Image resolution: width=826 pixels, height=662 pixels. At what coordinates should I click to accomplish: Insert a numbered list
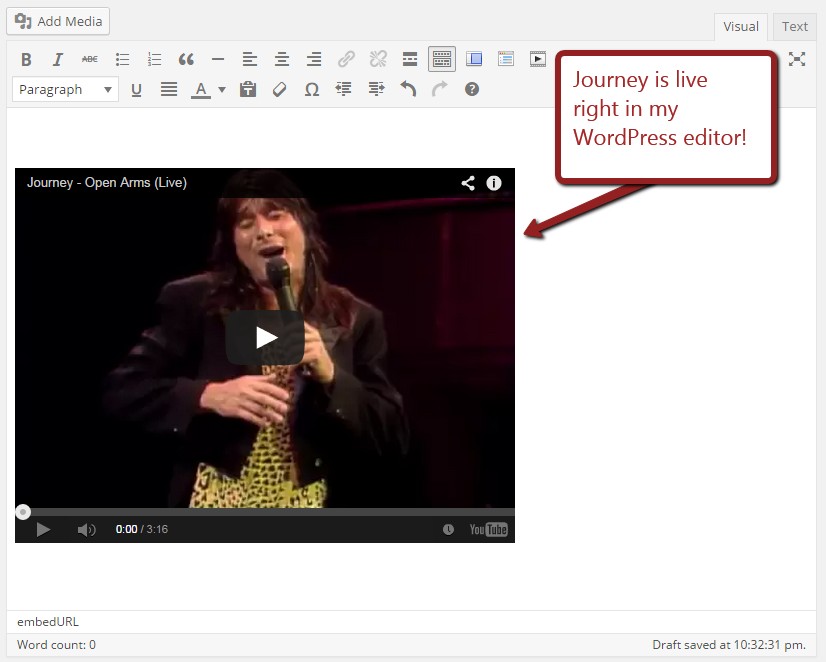click(x=154, y=60)
